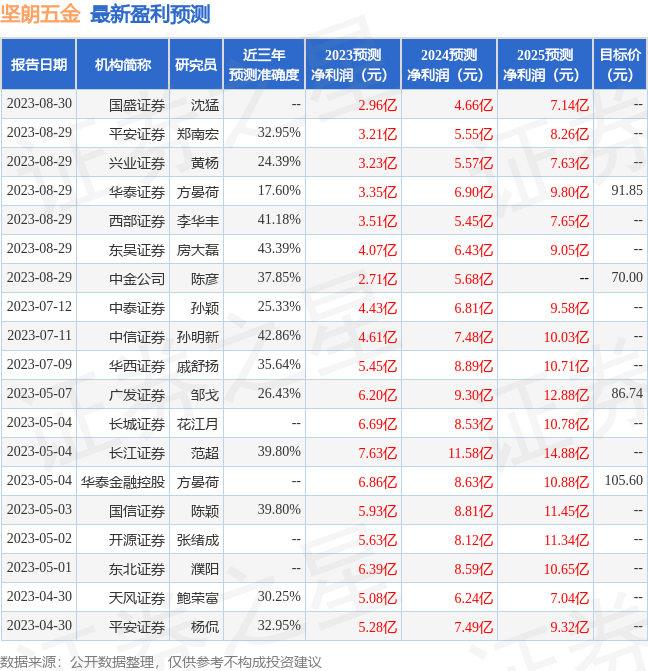648x671 pixels.
Task: Click the 近三年预测准确度 column header
Action: coord(264,65)
